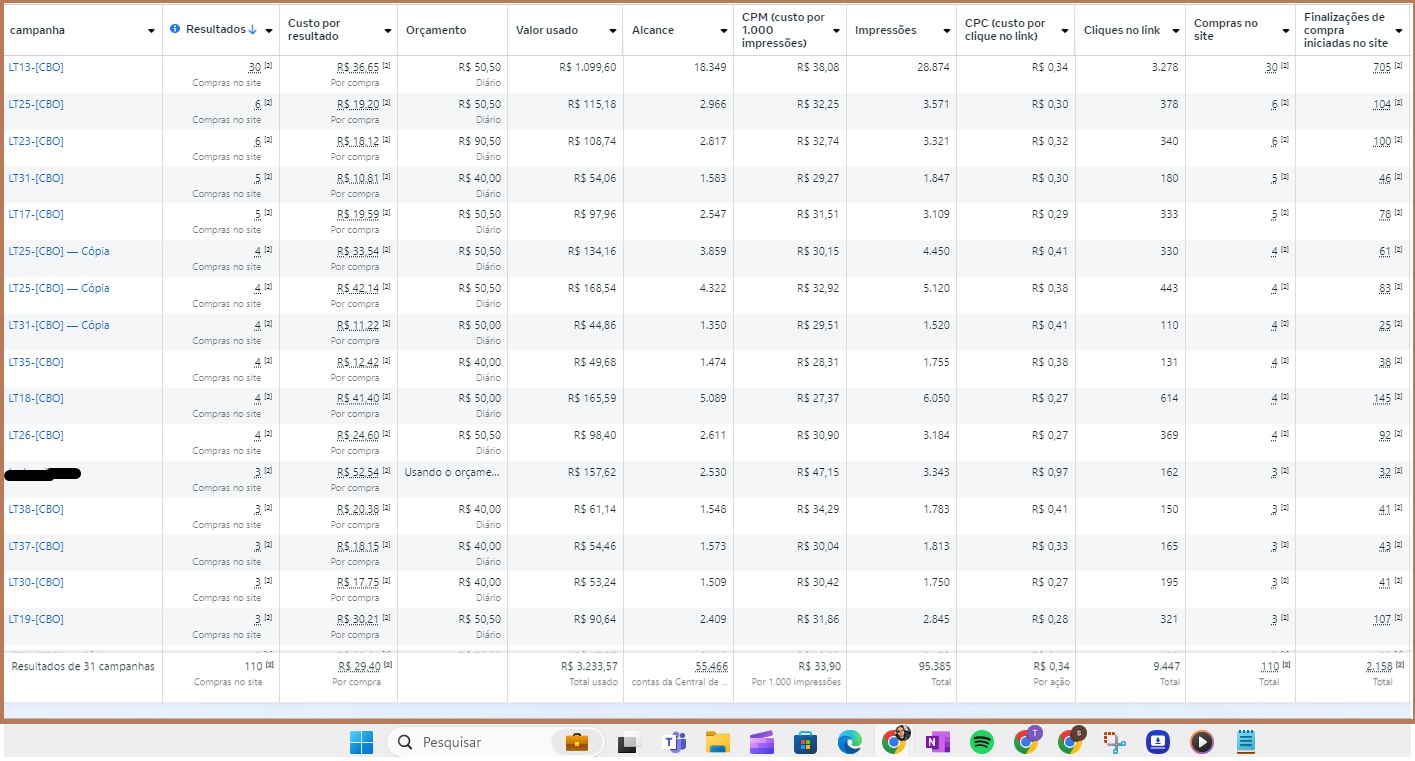Open the blue download app in the taskbar
1415x761 pixels.
1158,742
